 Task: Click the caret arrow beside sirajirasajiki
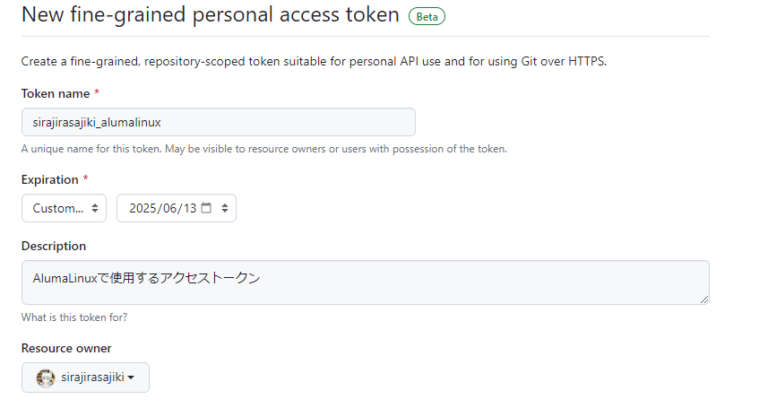coord(131,378)
